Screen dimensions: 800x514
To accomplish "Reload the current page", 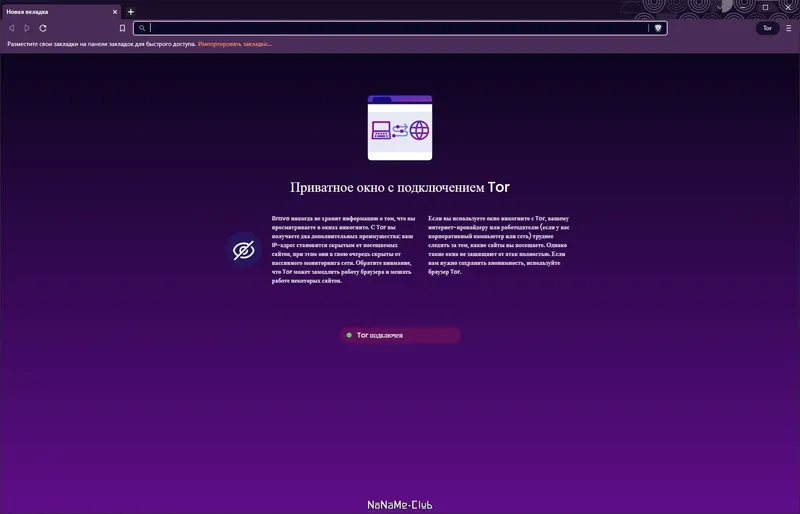I will pyautogui.click(x=43, y=28).
